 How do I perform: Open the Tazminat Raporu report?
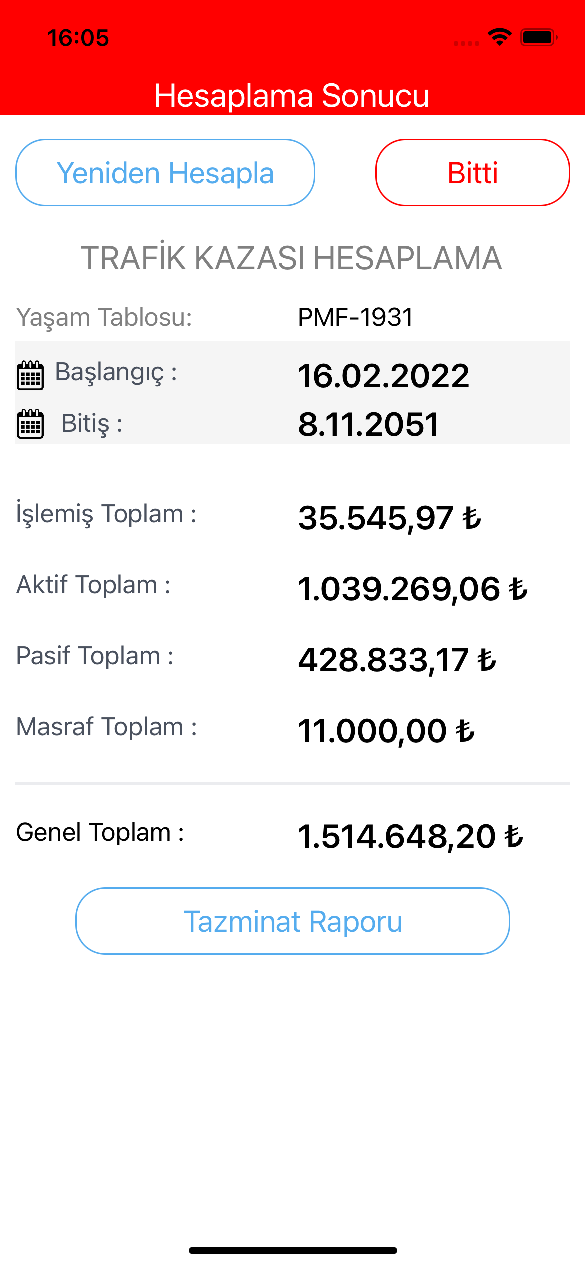(x=293, y=921)
